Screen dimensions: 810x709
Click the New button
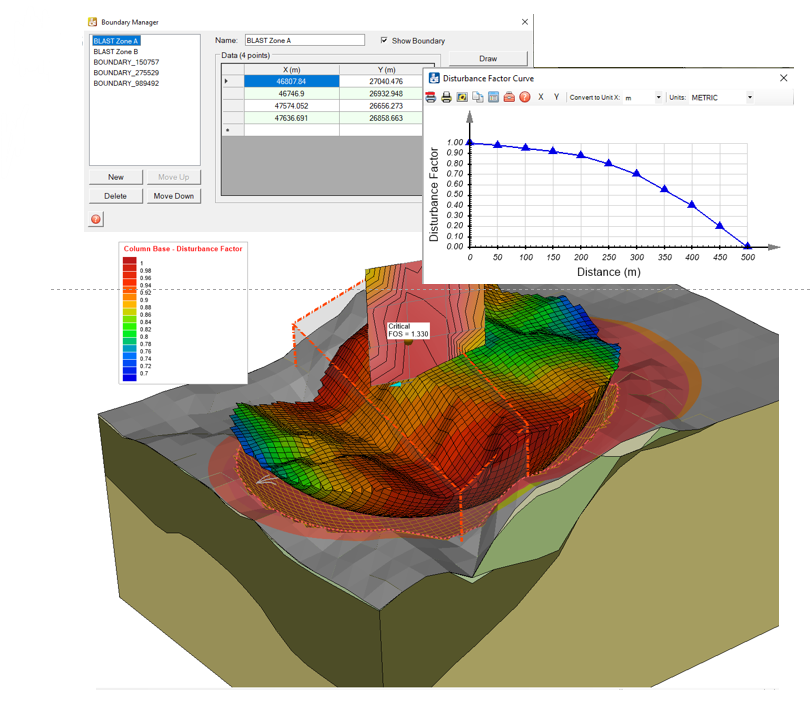point(116,177)
